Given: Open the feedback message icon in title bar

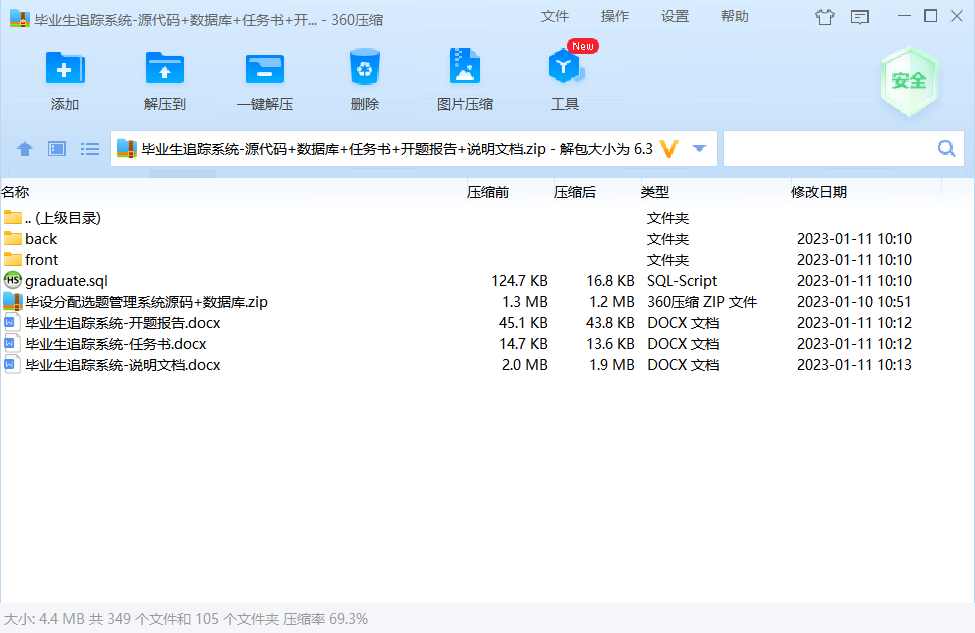Looking at the screenshot, I should coord(860,17).
